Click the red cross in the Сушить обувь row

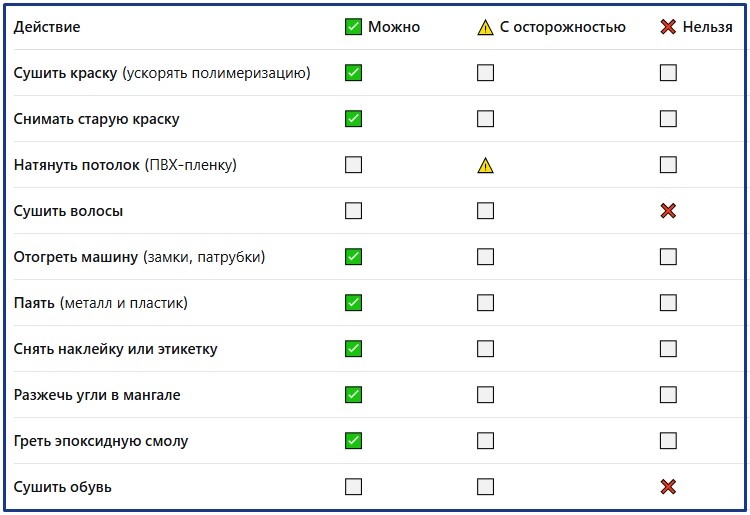pyautogui.click(x=668, y=487)
